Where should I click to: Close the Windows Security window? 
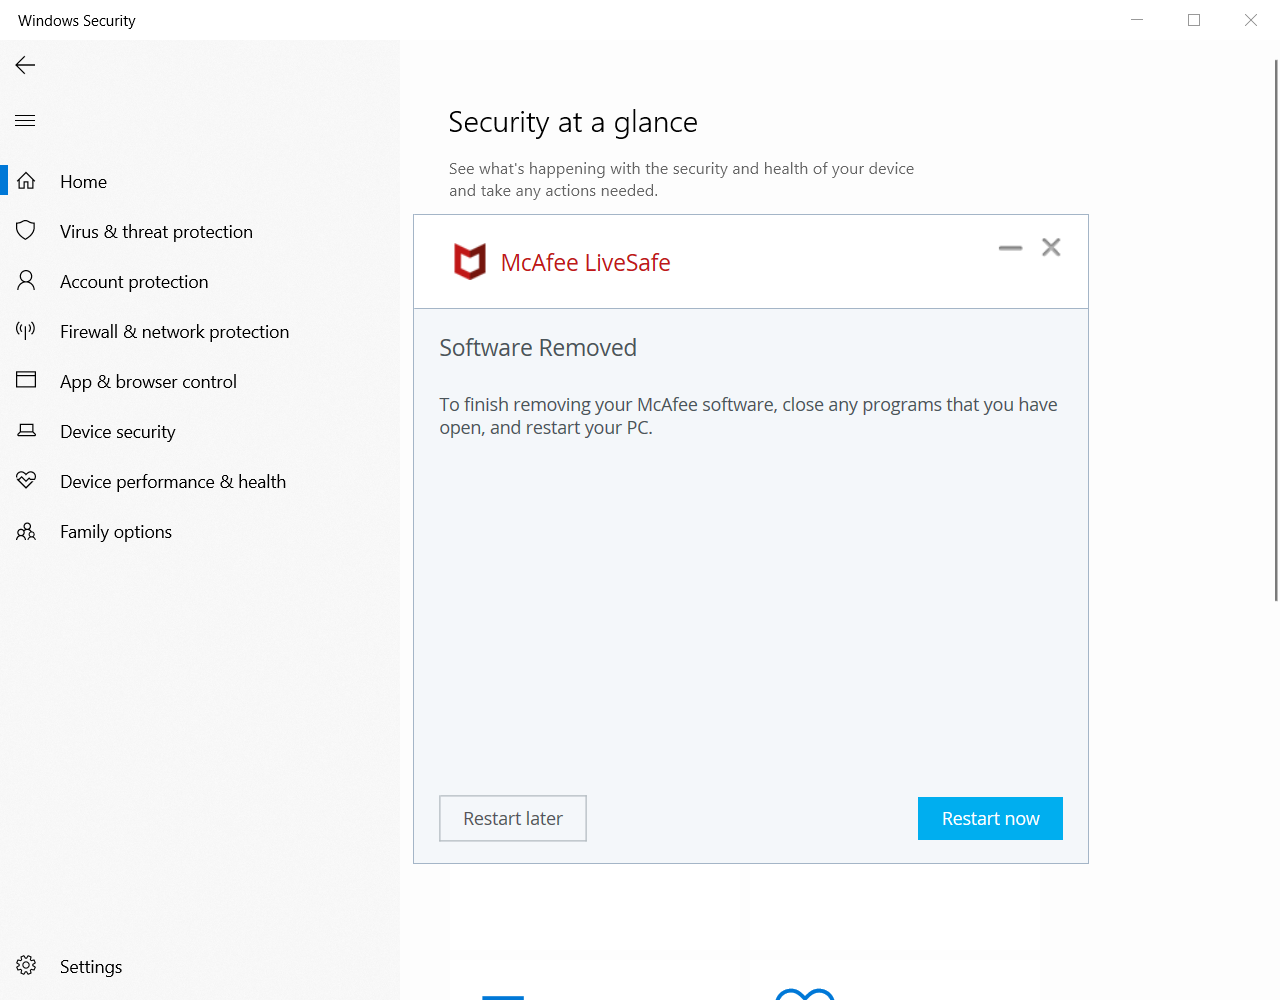point(1251,20)
